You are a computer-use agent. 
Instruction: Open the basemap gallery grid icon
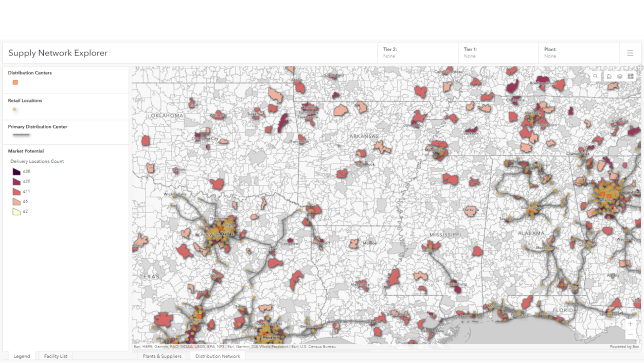[630, 76]
